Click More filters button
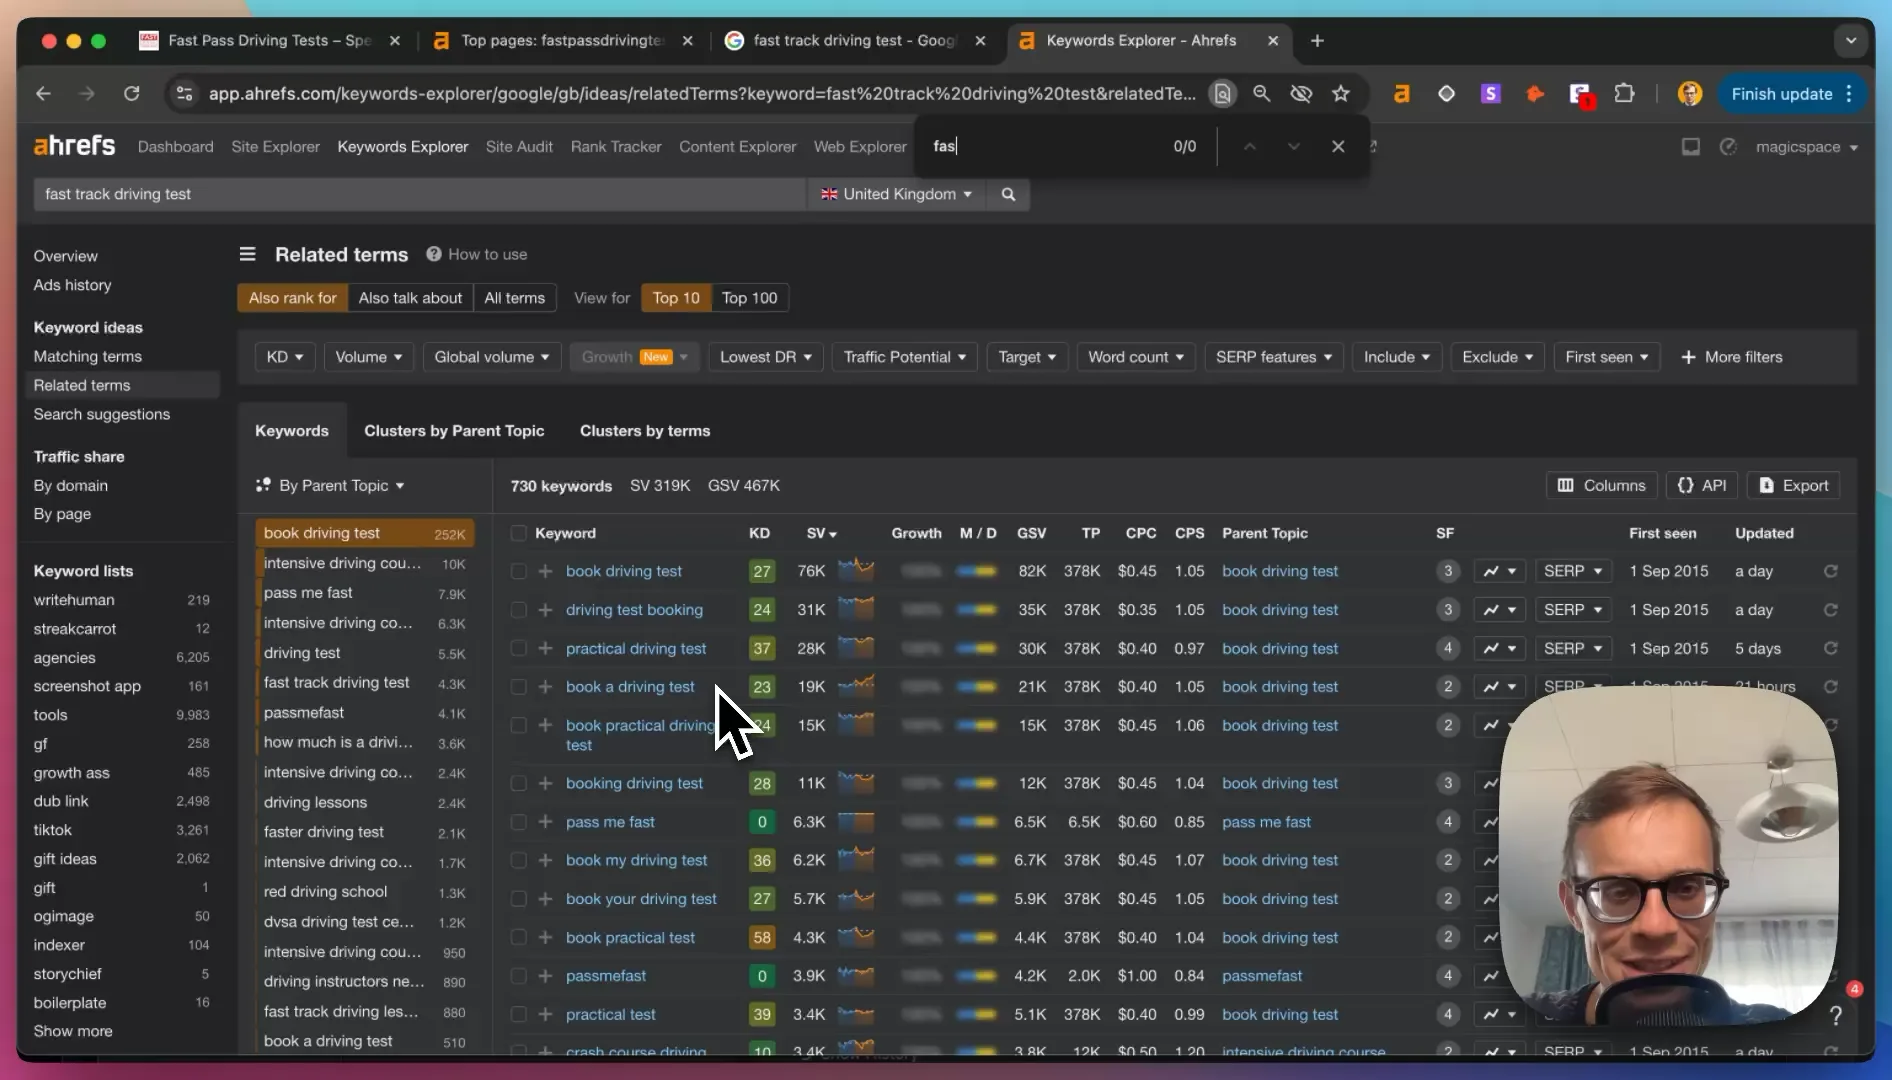This screenshot has width=1892, height=1080. click(1731, 357)
